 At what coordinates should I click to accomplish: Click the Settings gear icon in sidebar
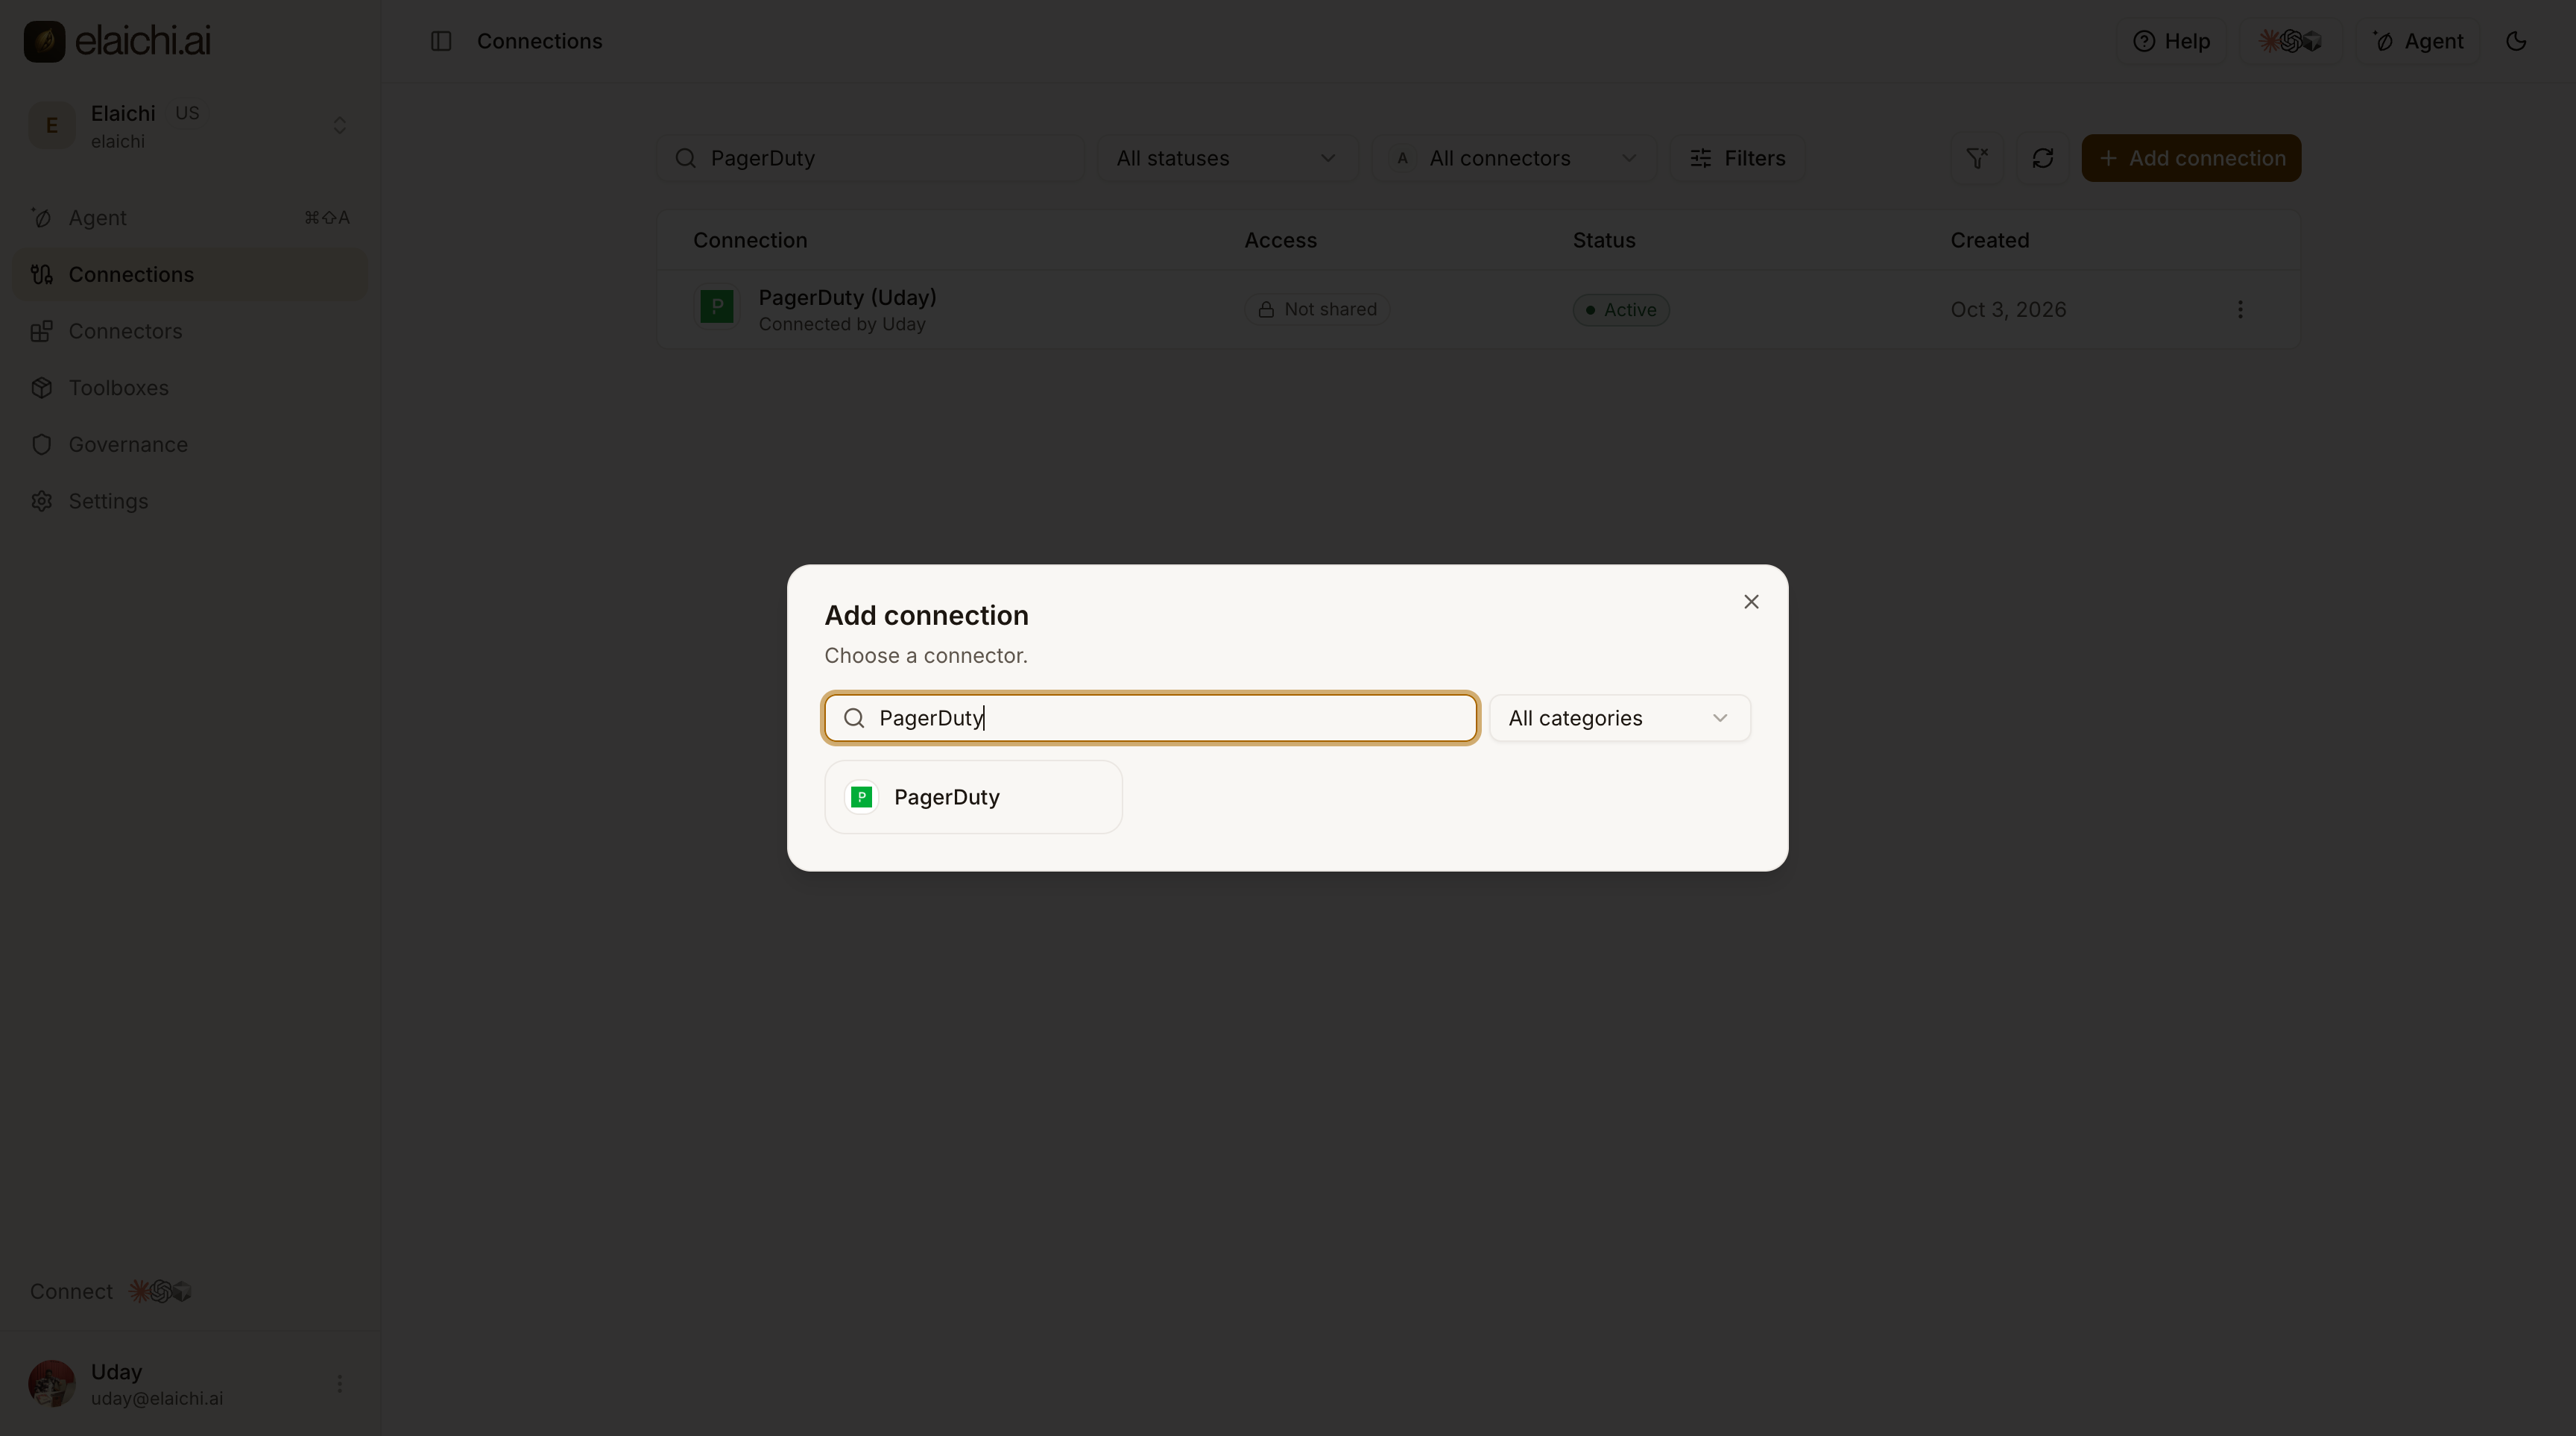point(41,501)
